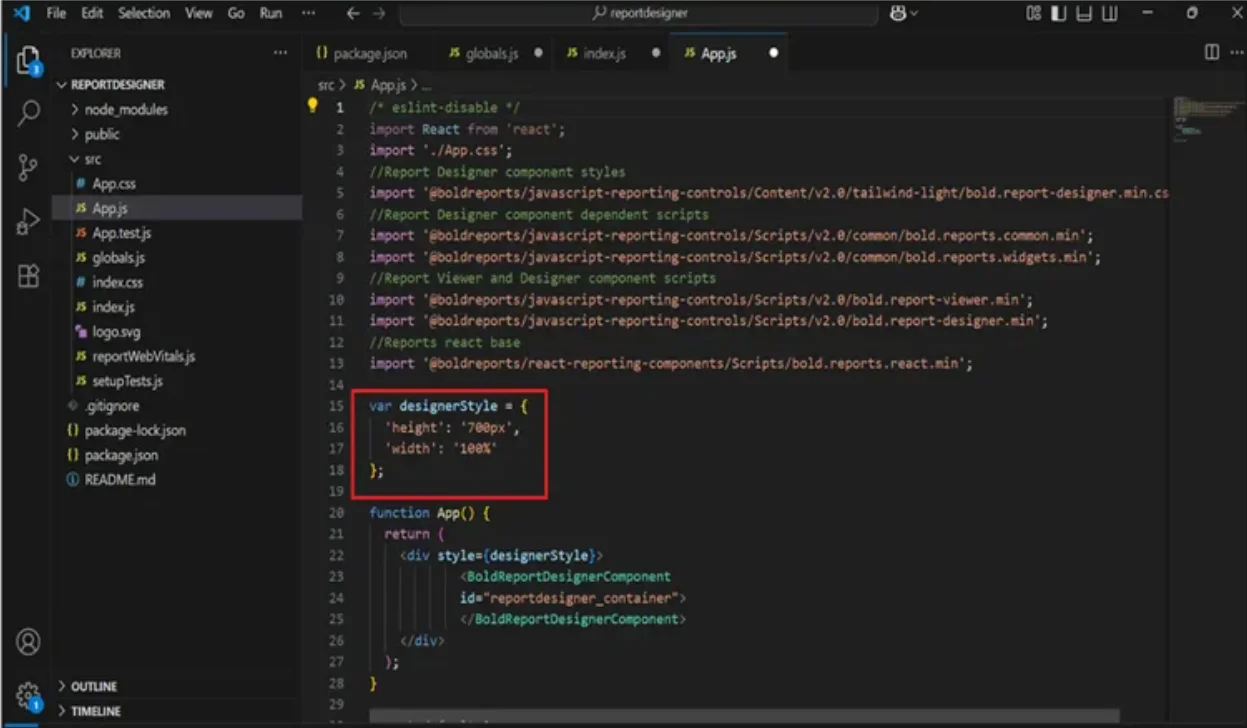
Task: Open the Manage gear icon
Action: pos(28,695)
